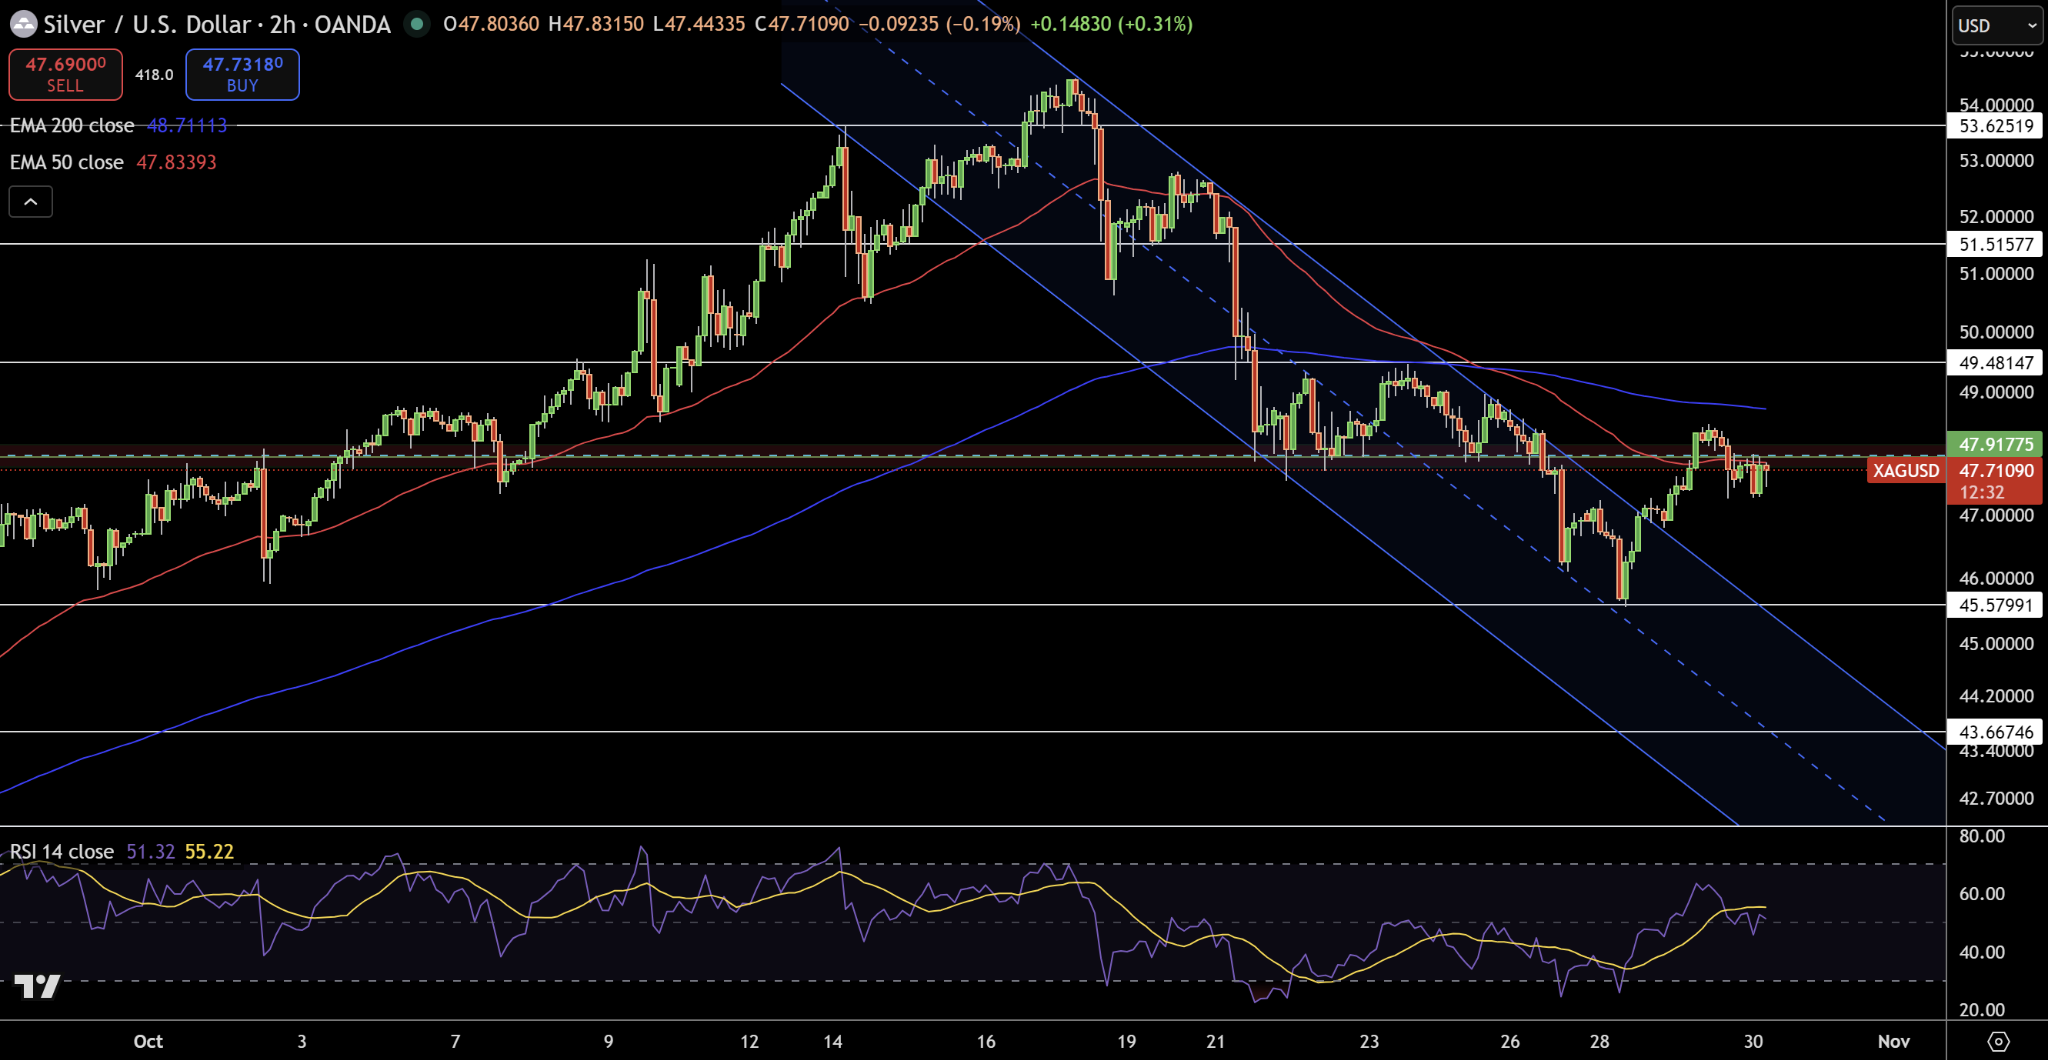
Task: Click the RSI 14 close indicator label
Action: pos(60,852)
